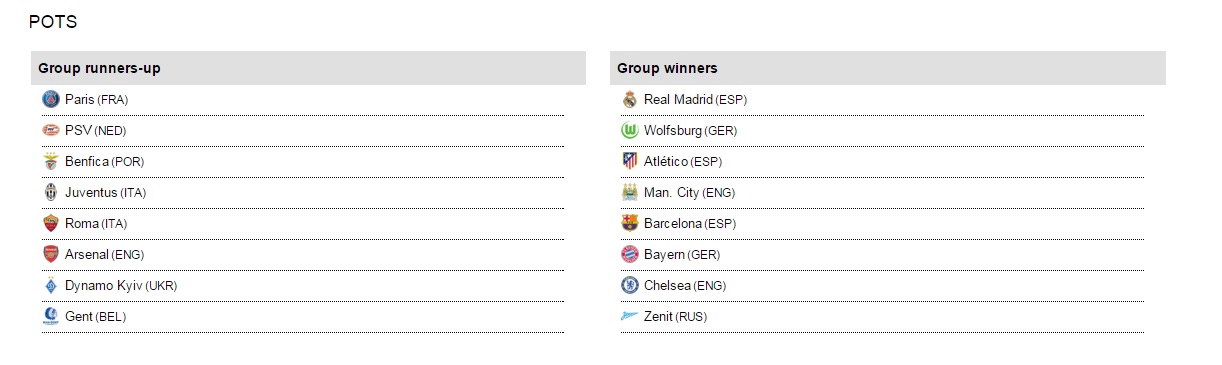Screen dimensions: 1222x365
Task: Open the Man. City (ENG) link
Action: pyautogui.click(x=690, y=193)
